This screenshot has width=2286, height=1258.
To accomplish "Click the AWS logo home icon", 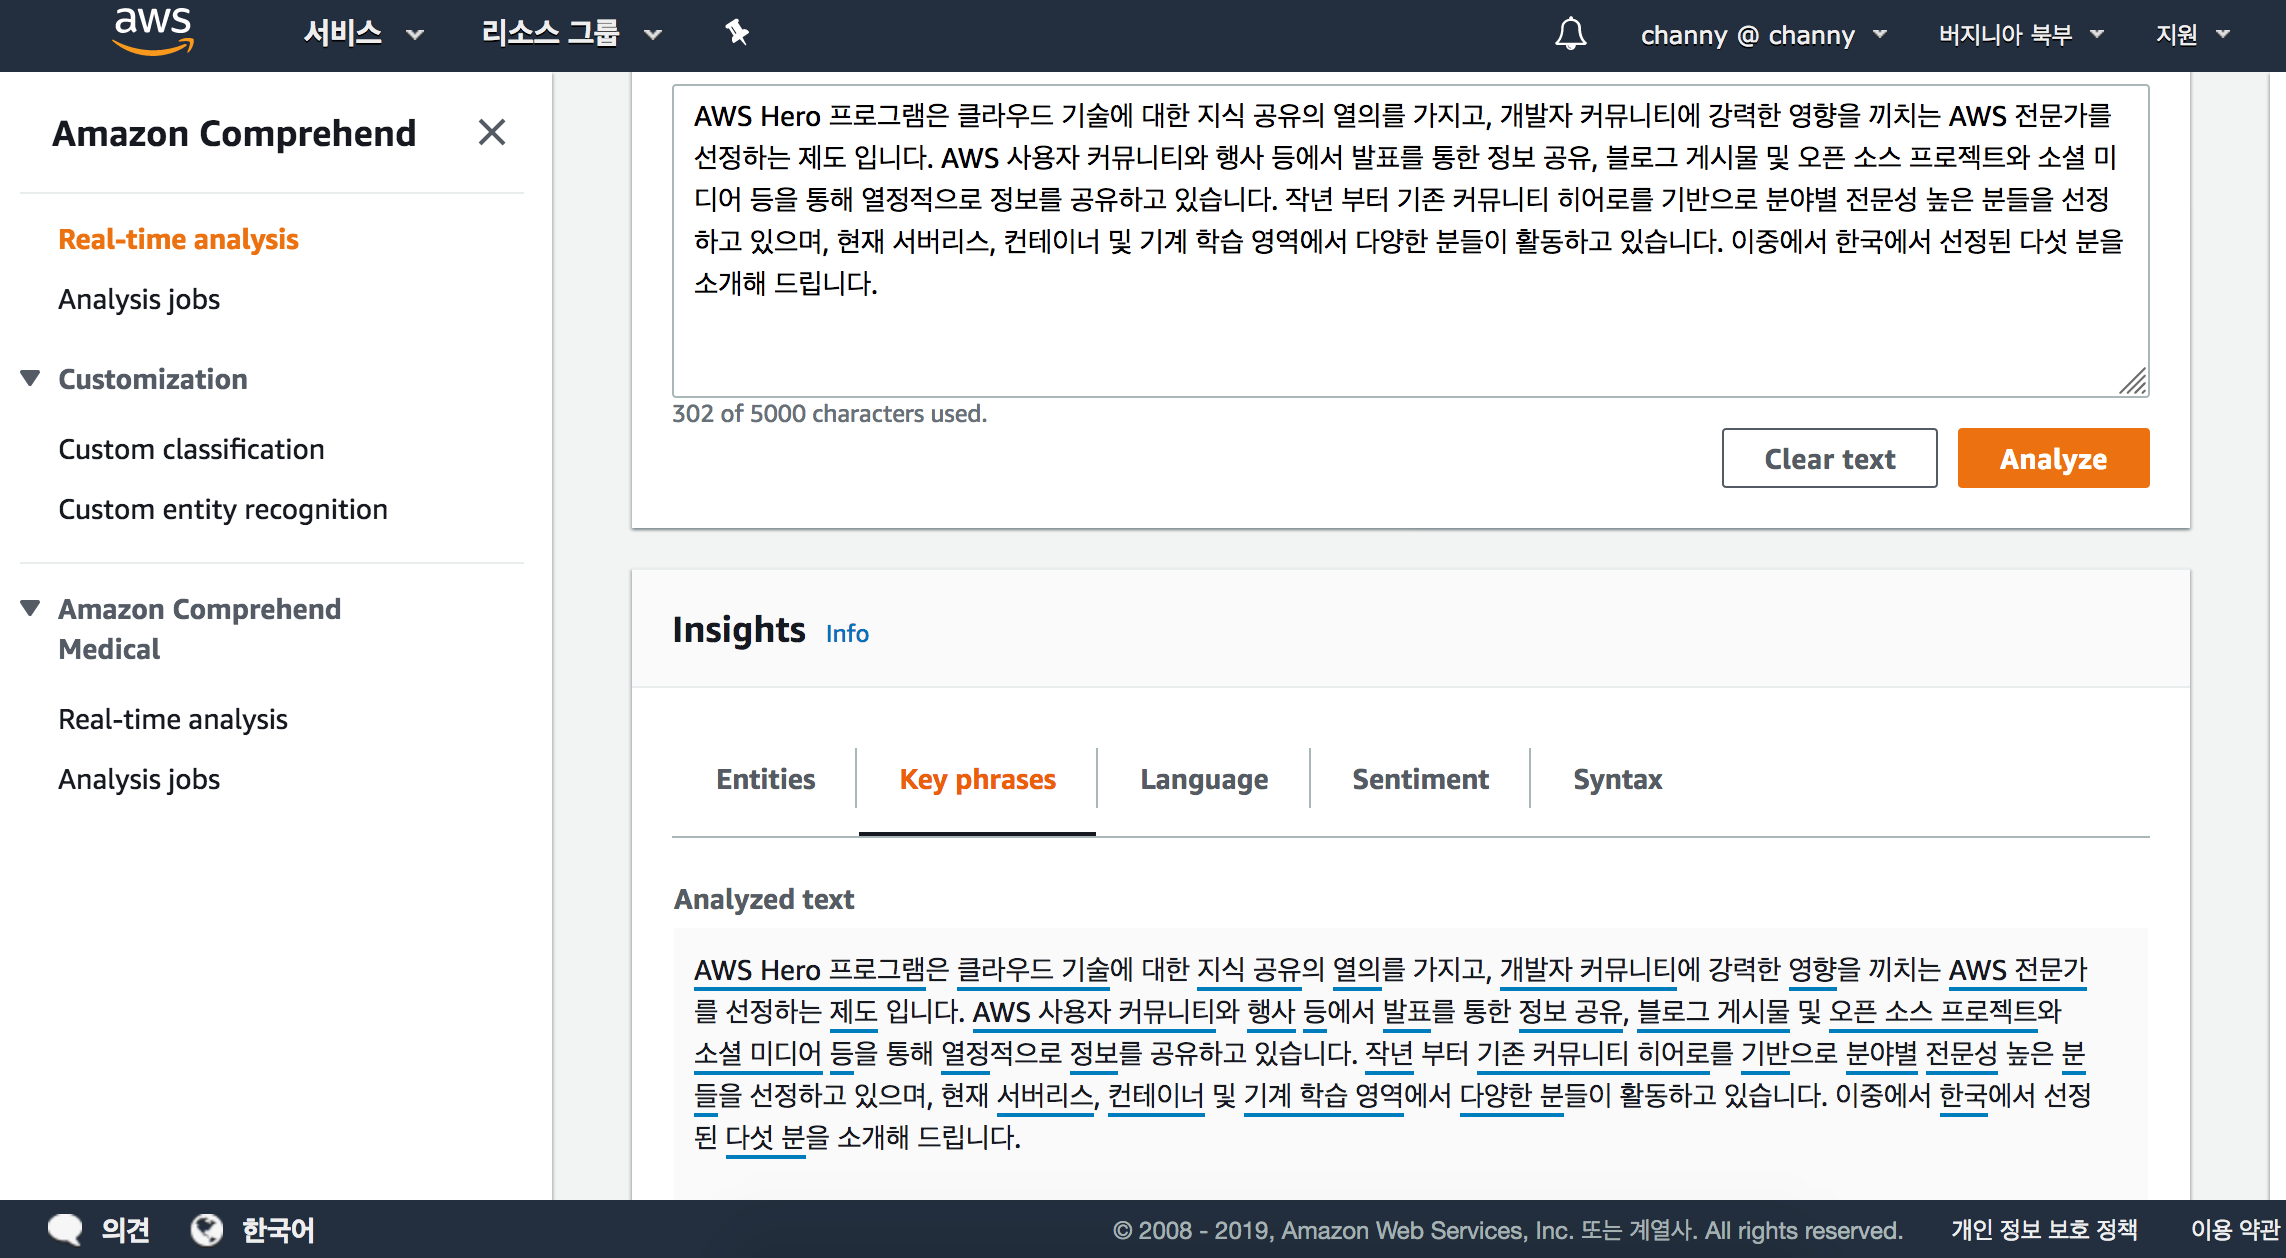I will pyautogui.click(x=152, y=32).
